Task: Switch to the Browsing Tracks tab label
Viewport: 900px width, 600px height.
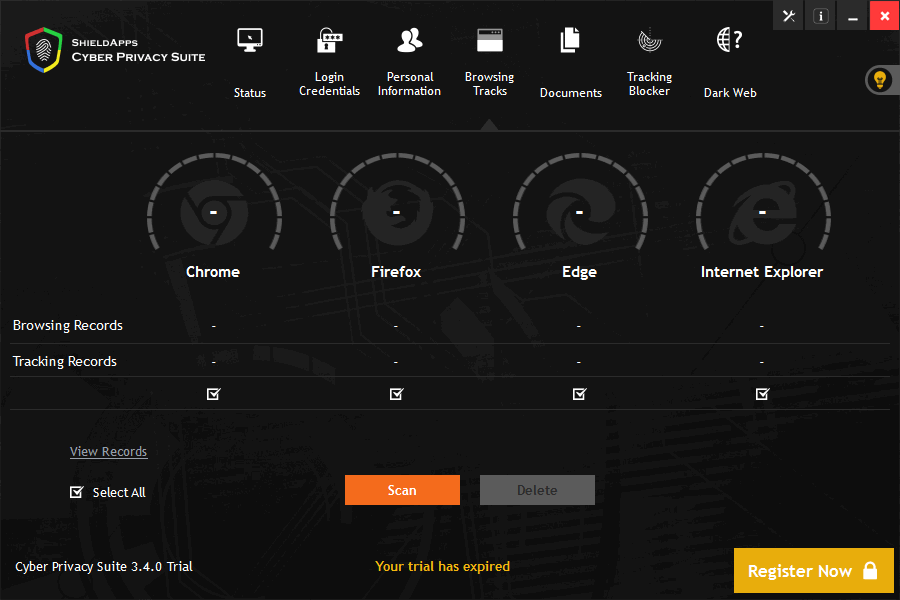Action: 490,84
